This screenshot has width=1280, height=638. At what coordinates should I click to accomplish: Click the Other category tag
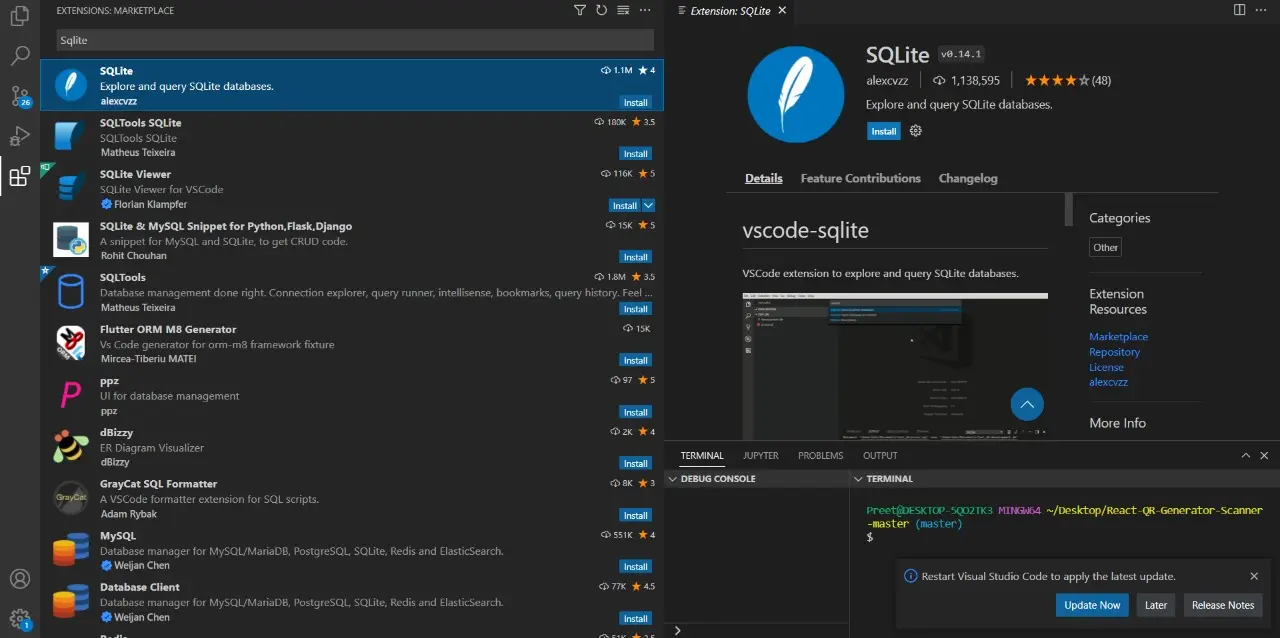tap(1106, 247)
